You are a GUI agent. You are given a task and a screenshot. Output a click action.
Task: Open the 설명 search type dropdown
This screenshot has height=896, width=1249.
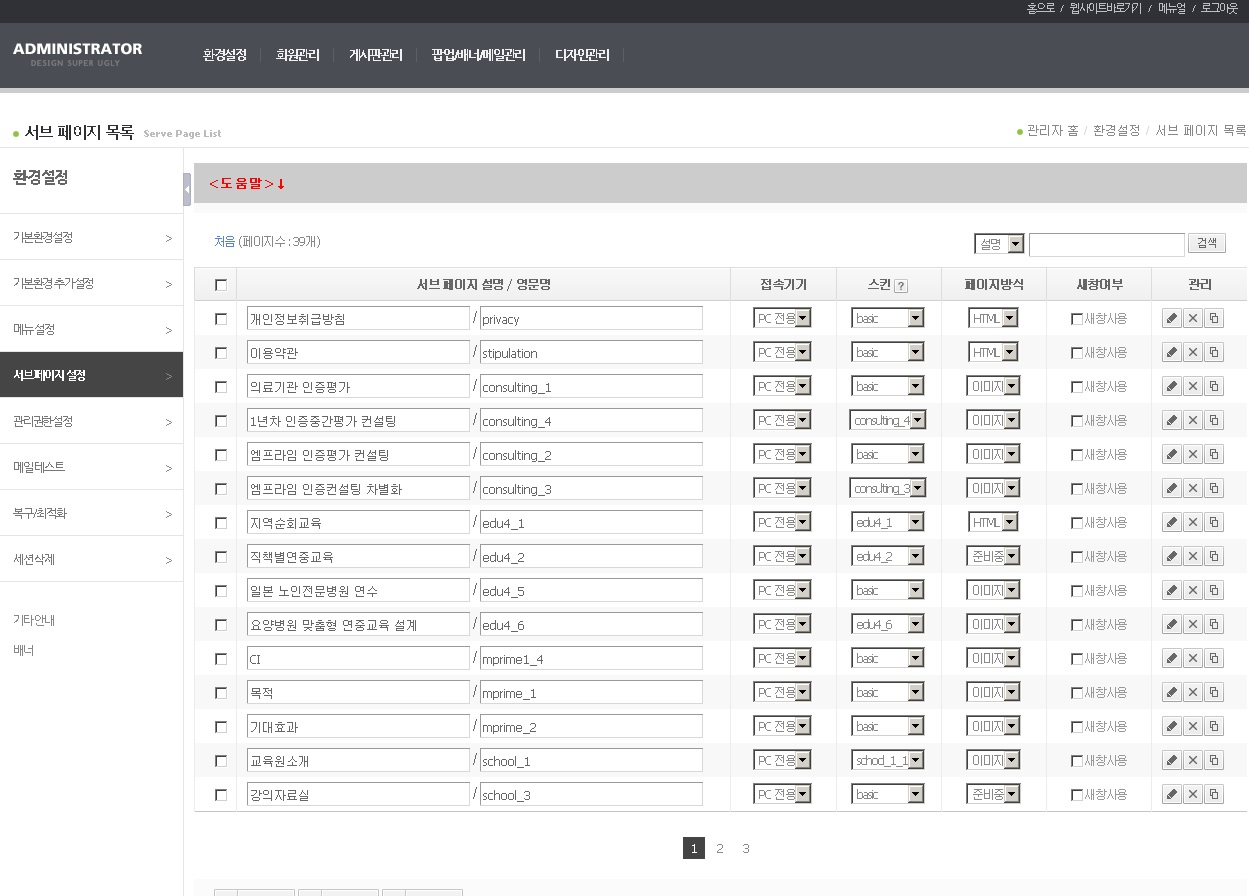tap(999, 244)
